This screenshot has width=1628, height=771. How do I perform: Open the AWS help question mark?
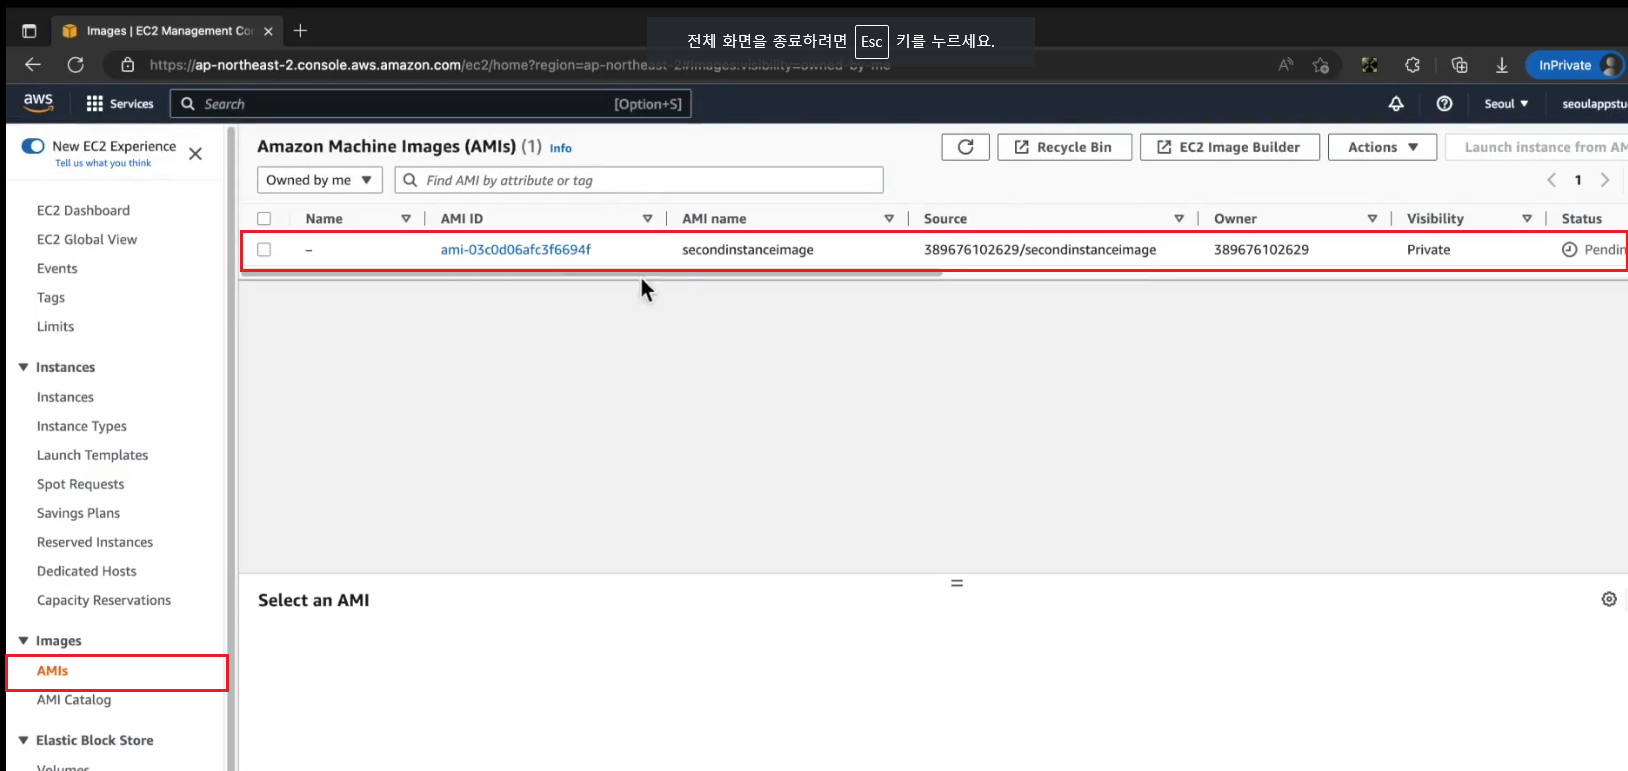[x=1444, y=103]
